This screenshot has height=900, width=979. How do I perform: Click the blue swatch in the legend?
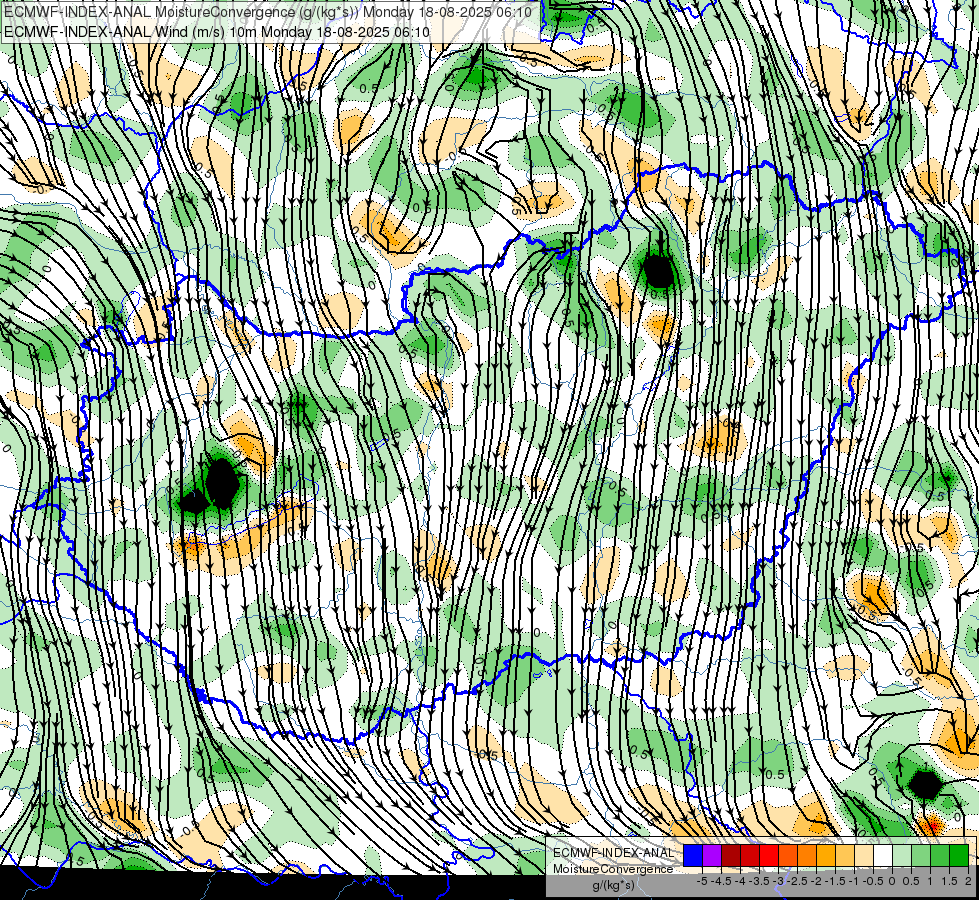(x=693, y=856)
